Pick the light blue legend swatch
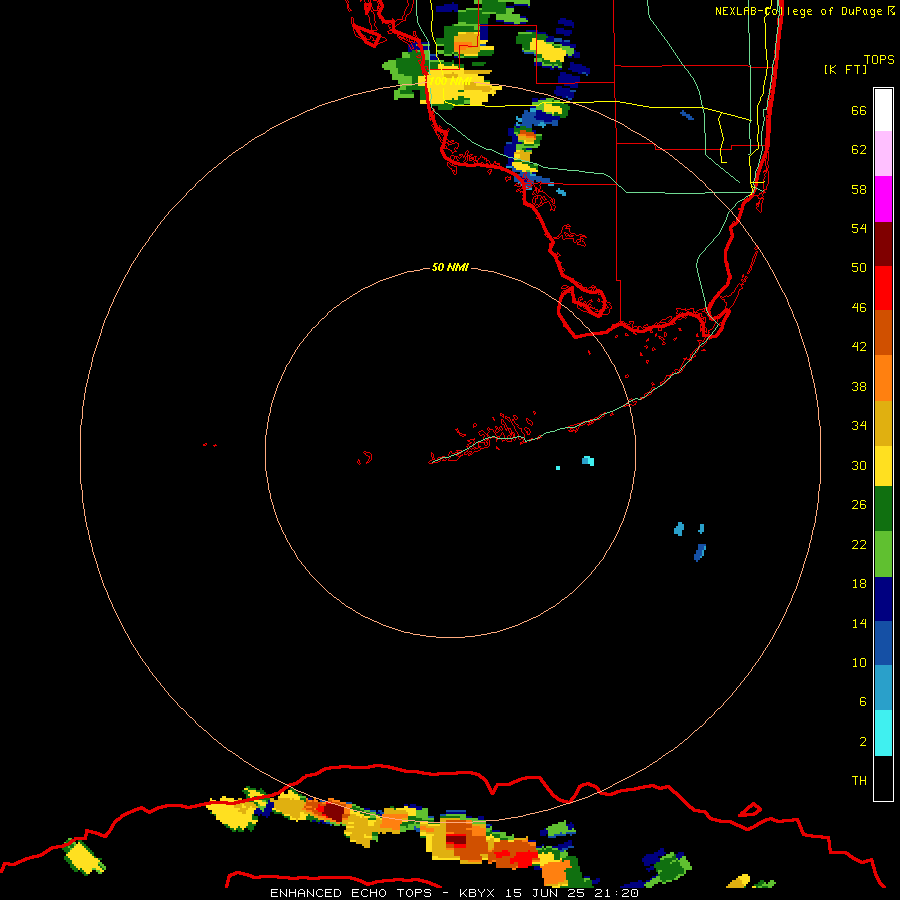This screenshot has width=900, height=900. [883, 688]
